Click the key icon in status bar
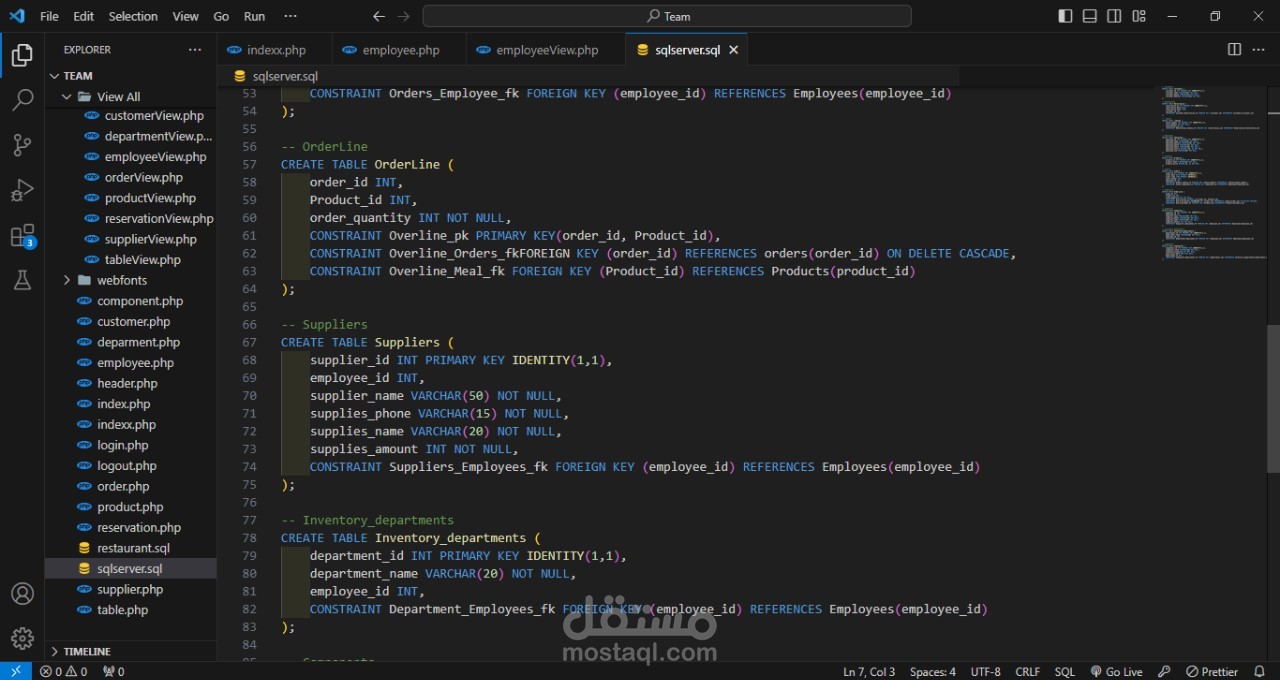 click(x=1164, y=671)
